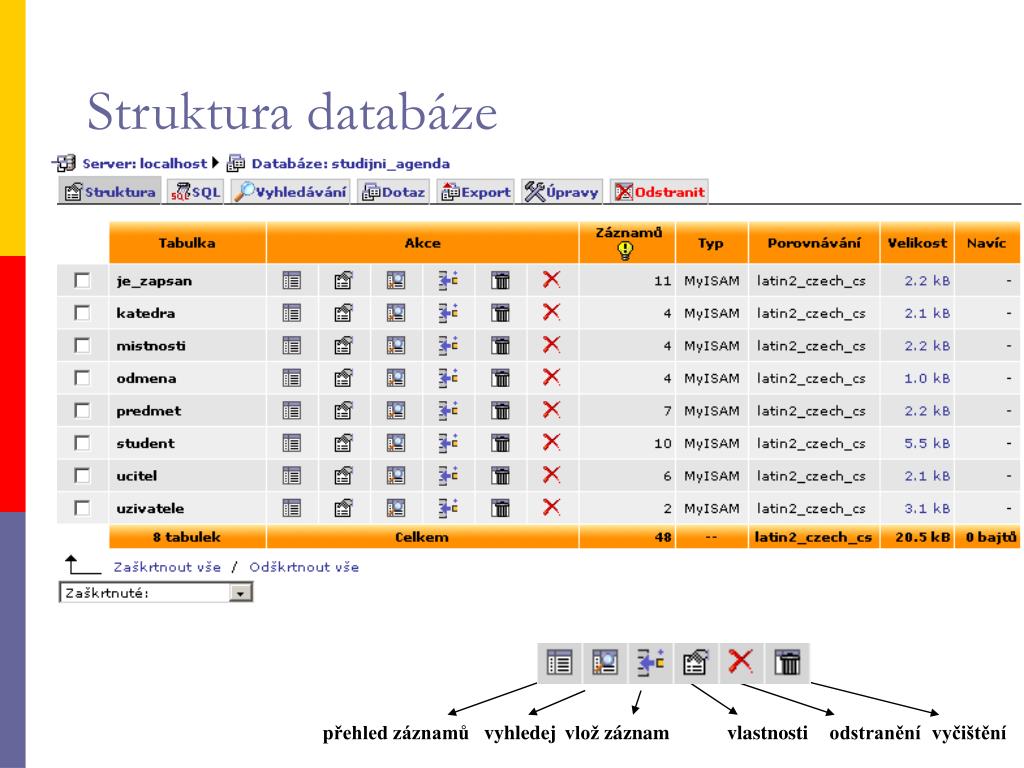Click the red Odstranit tab
The image size is (1024, 768).
tap(660, 192)
